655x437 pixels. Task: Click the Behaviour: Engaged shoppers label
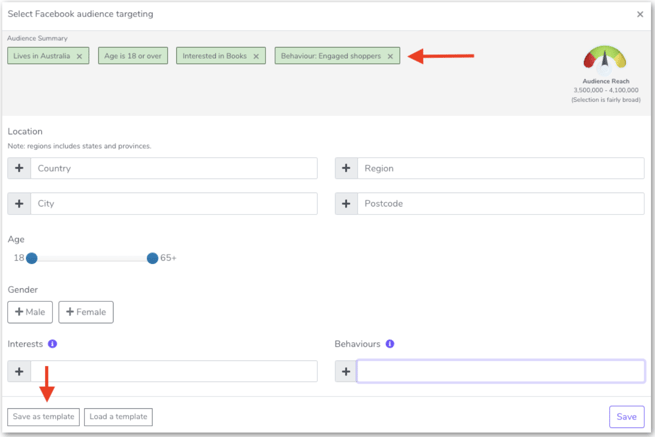point(331,56)
